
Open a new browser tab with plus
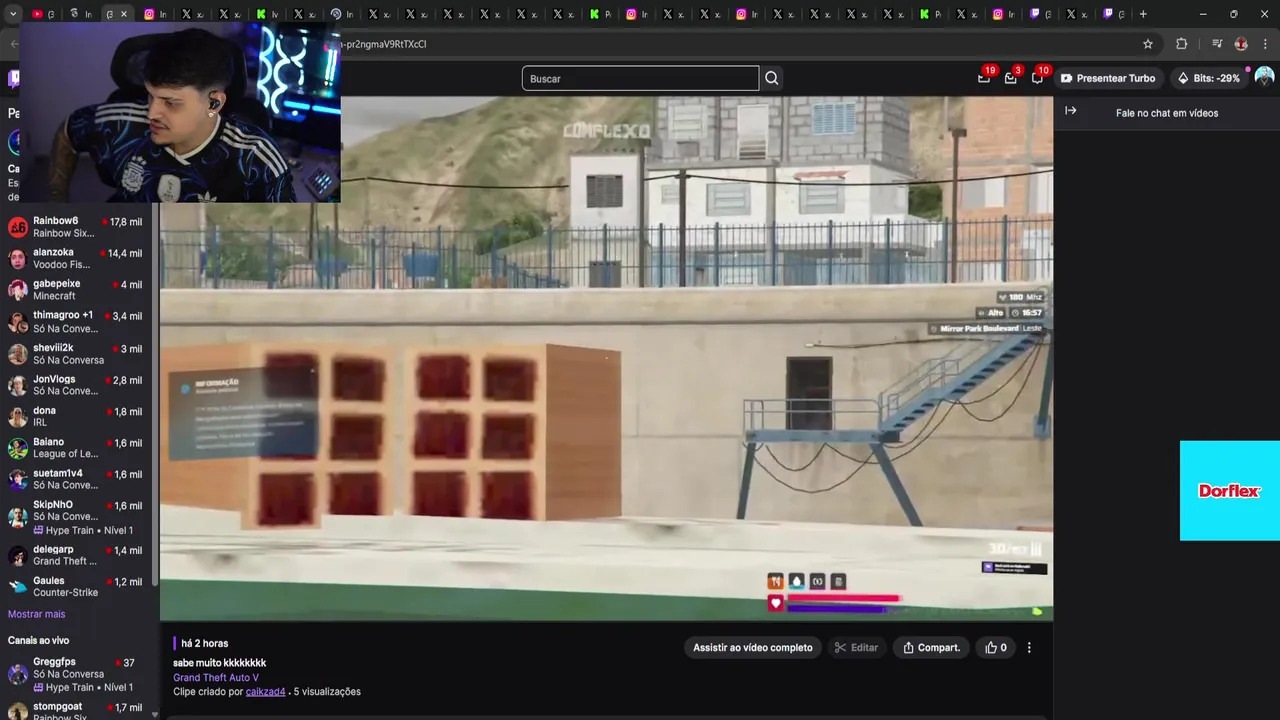tap(1143, 14)
